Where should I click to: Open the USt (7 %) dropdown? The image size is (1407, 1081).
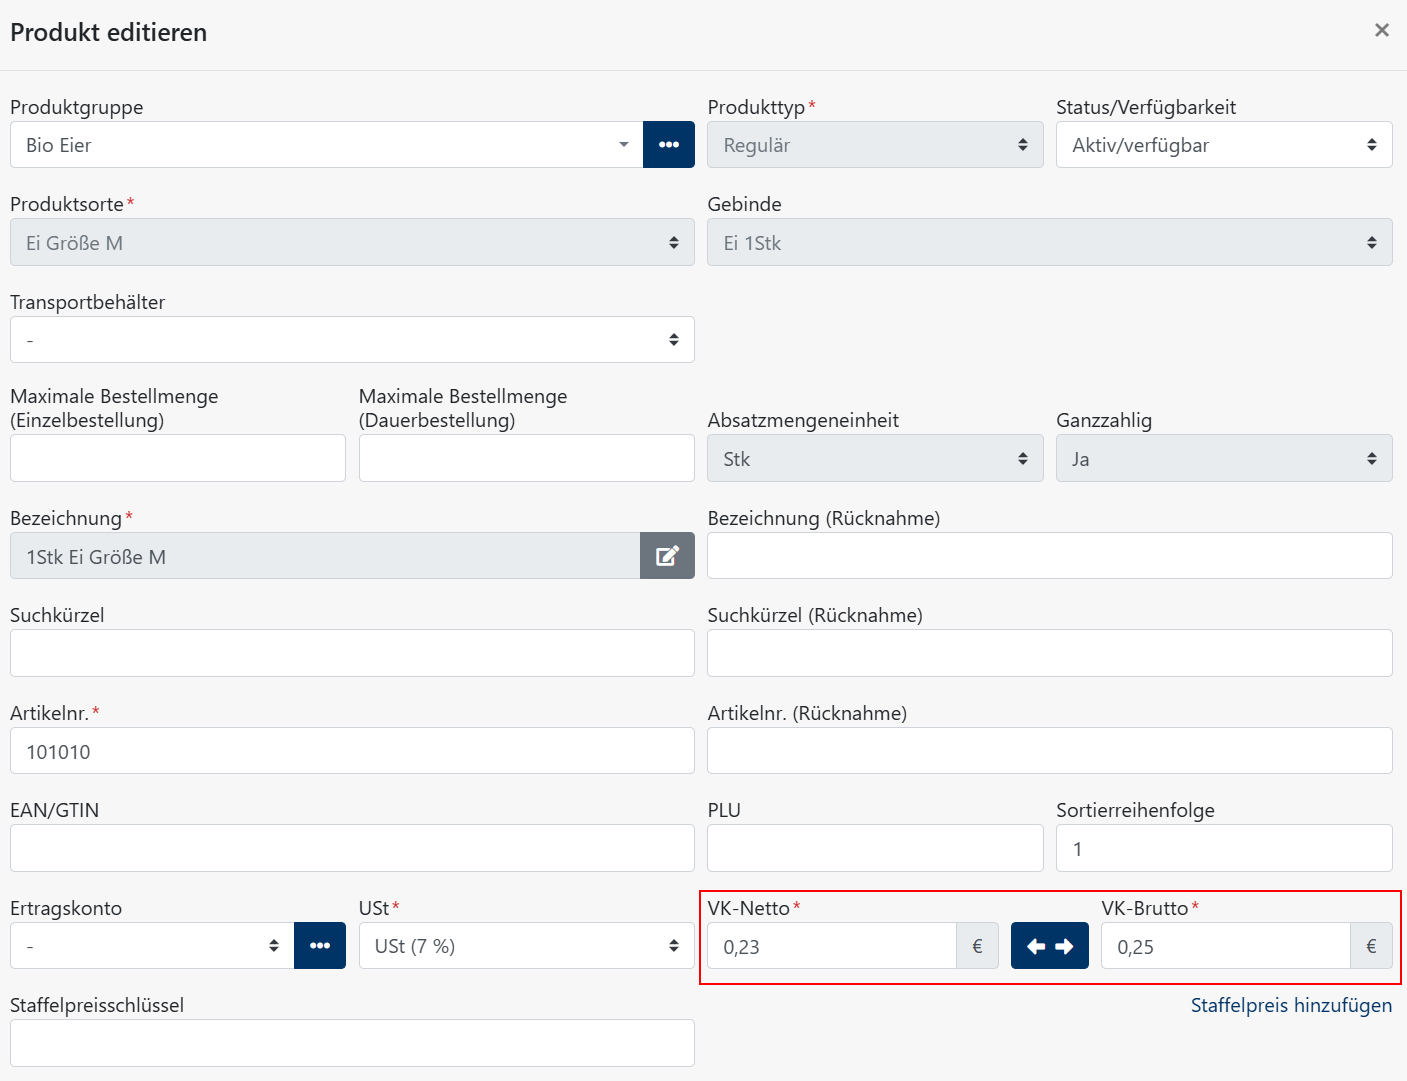(x=526, y=946)
